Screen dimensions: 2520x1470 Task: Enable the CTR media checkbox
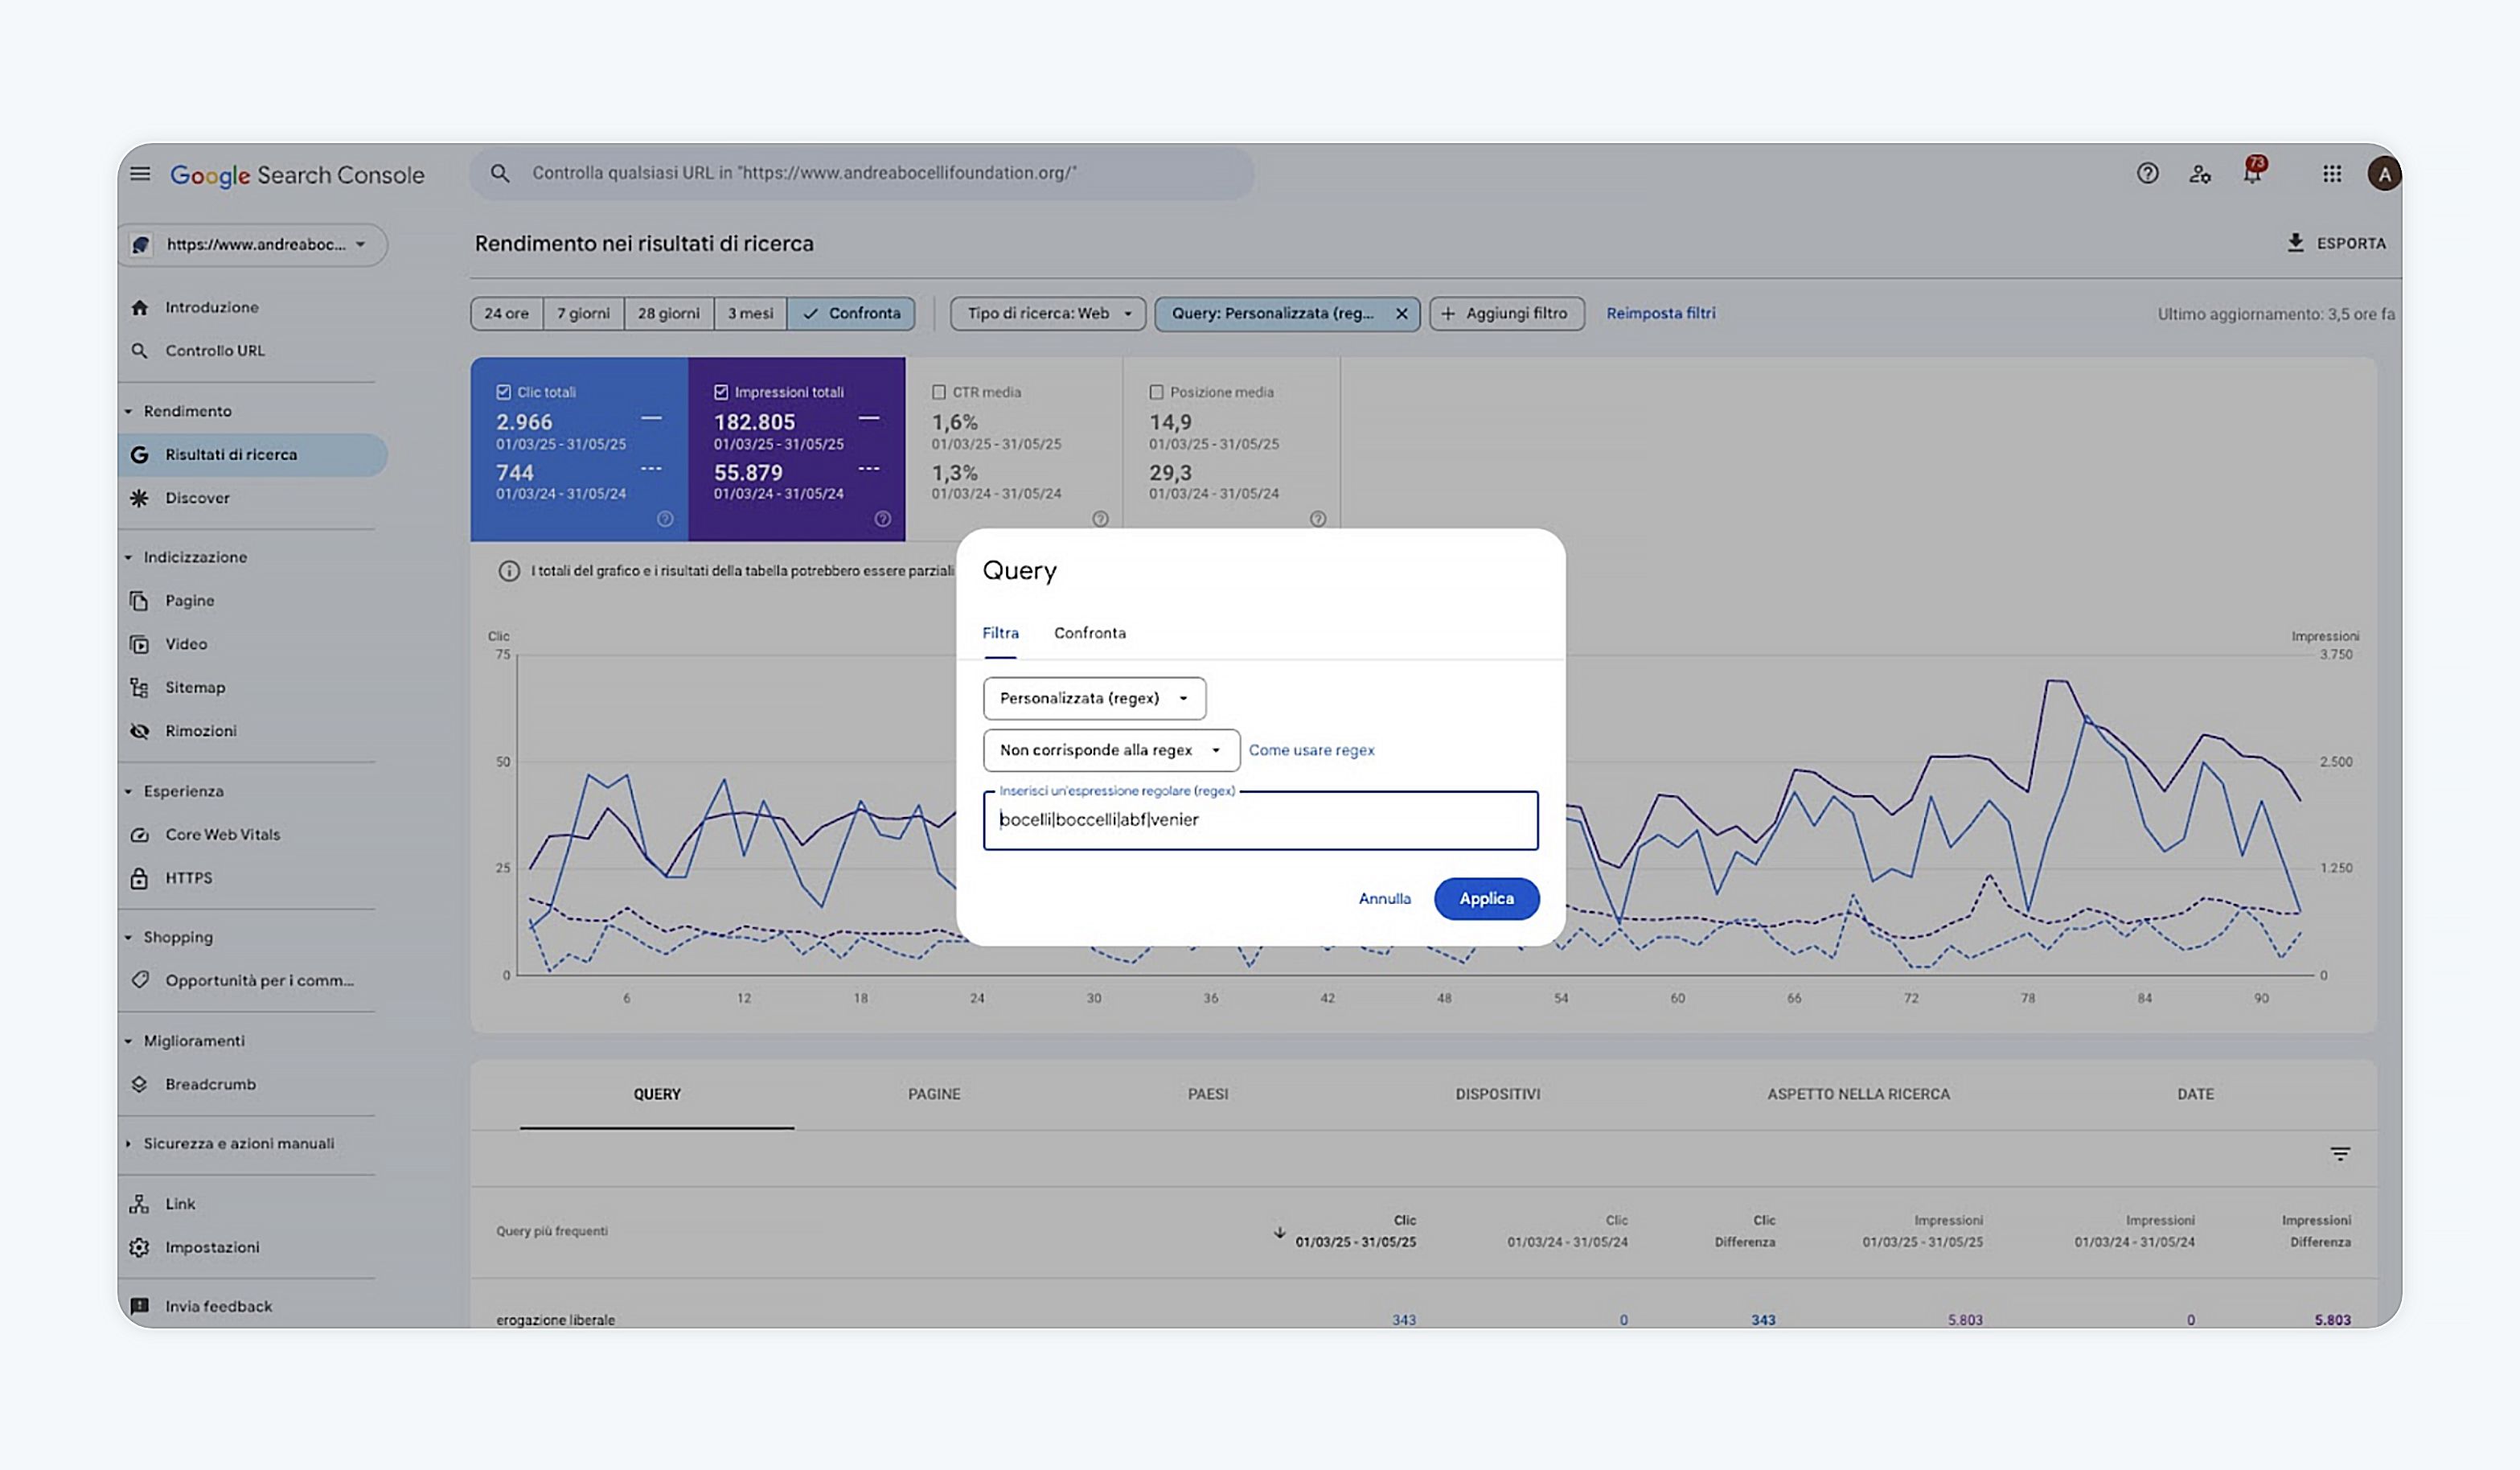[939, 392]
